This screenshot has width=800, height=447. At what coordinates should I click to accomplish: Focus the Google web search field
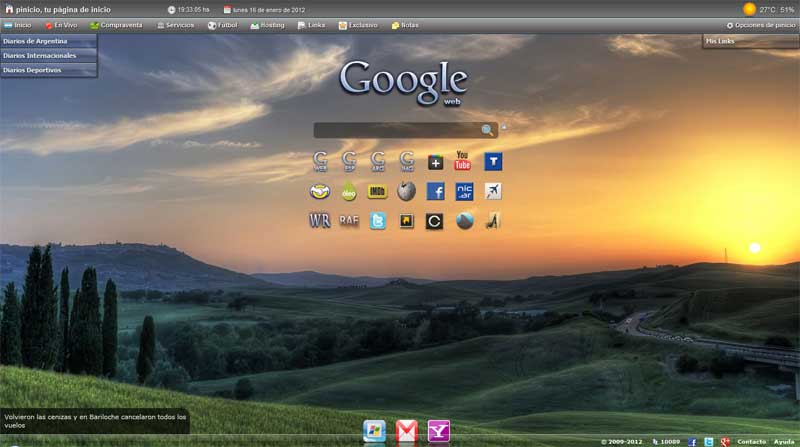tap(396, 130)
